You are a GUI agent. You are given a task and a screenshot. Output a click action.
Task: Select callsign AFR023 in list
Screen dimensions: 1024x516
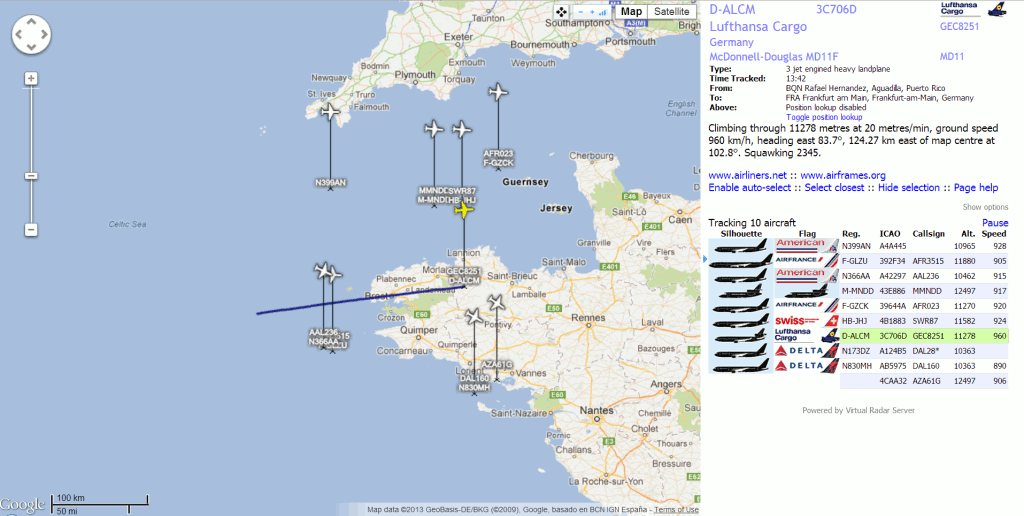coord(926,306)
